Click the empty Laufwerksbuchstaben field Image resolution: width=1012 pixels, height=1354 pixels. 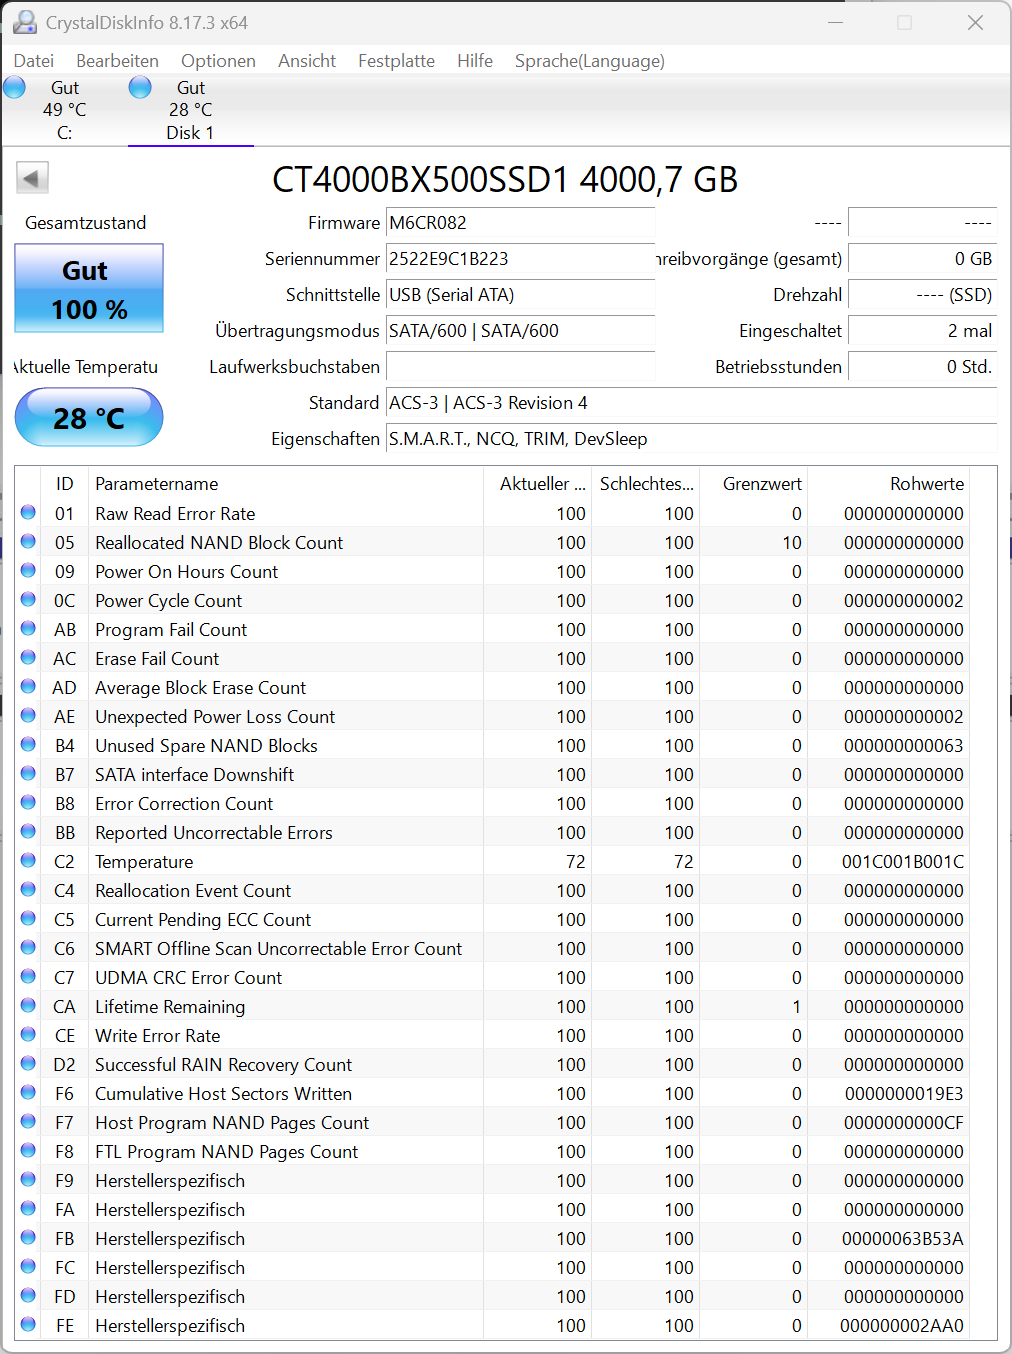pos(520,367)
